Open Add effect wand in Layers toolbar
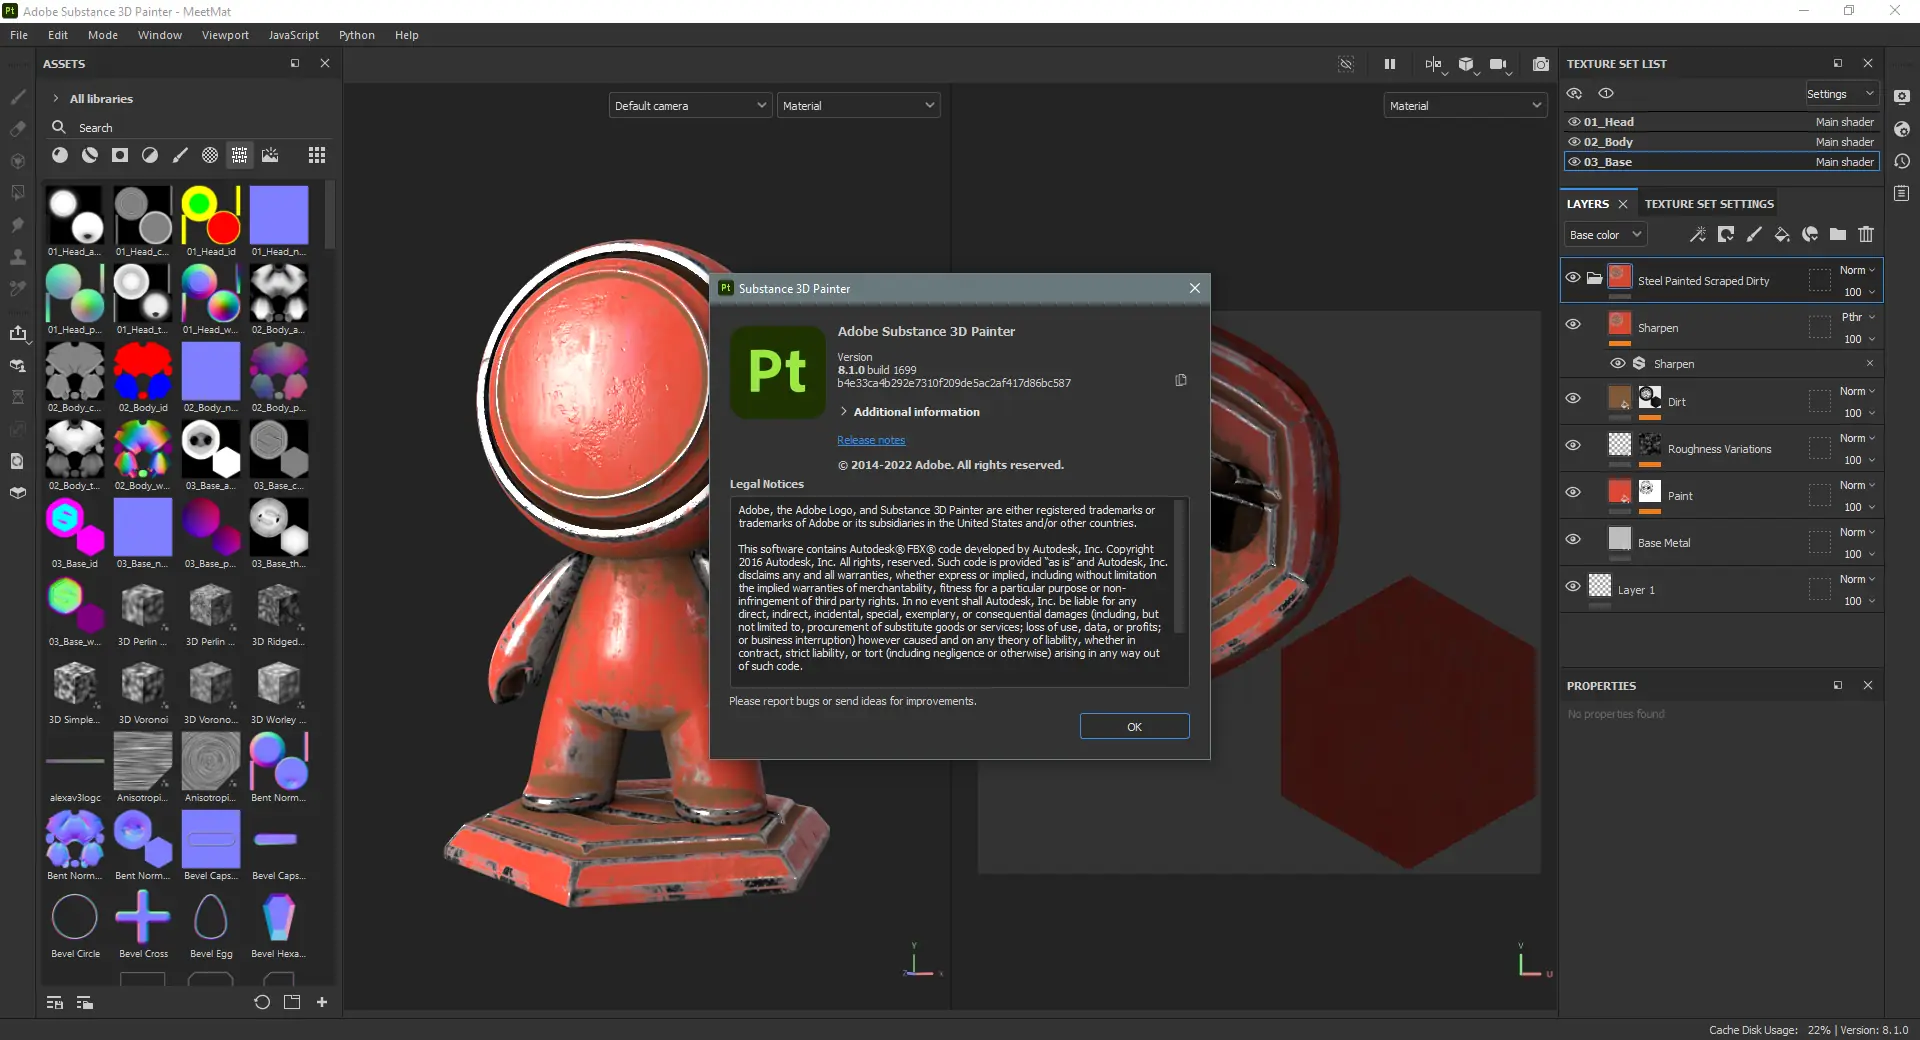The height and width of the screenshot is (1040, 1920). click(1698, 234)
